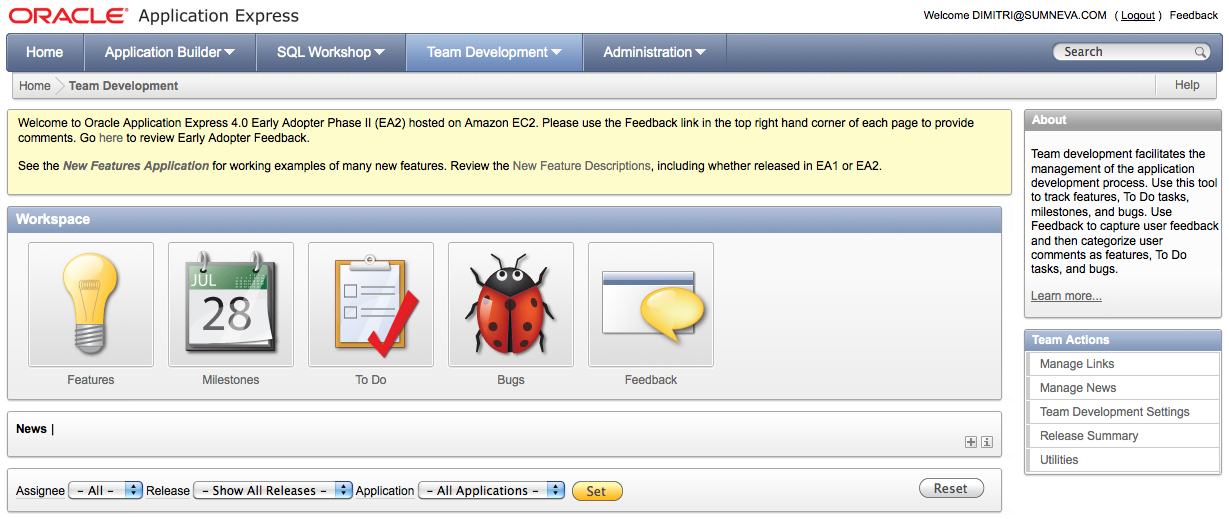The width and height of the screenshot is (1229, 519).
Task: Click Home in the breadcrumb
Action: pyautogui.click(x=35, y=86)
